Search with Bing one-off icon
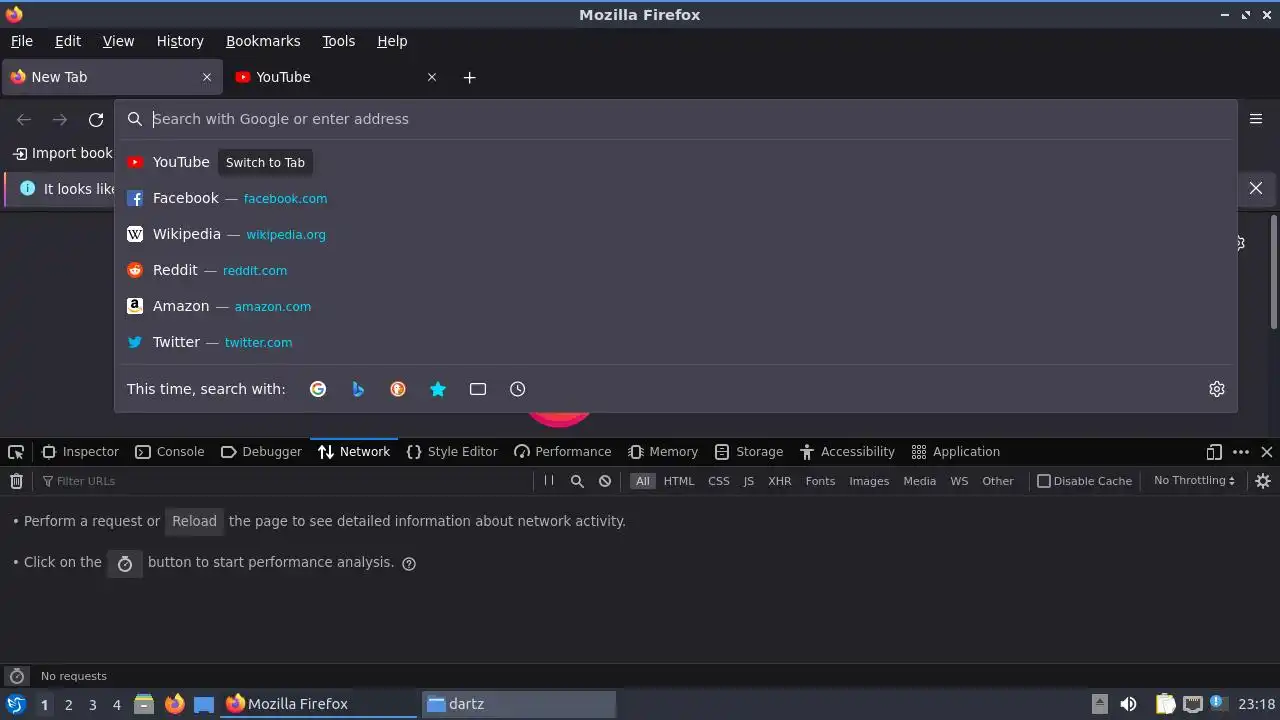Viewport: 1280px width, 720px height. pos(358,389)
